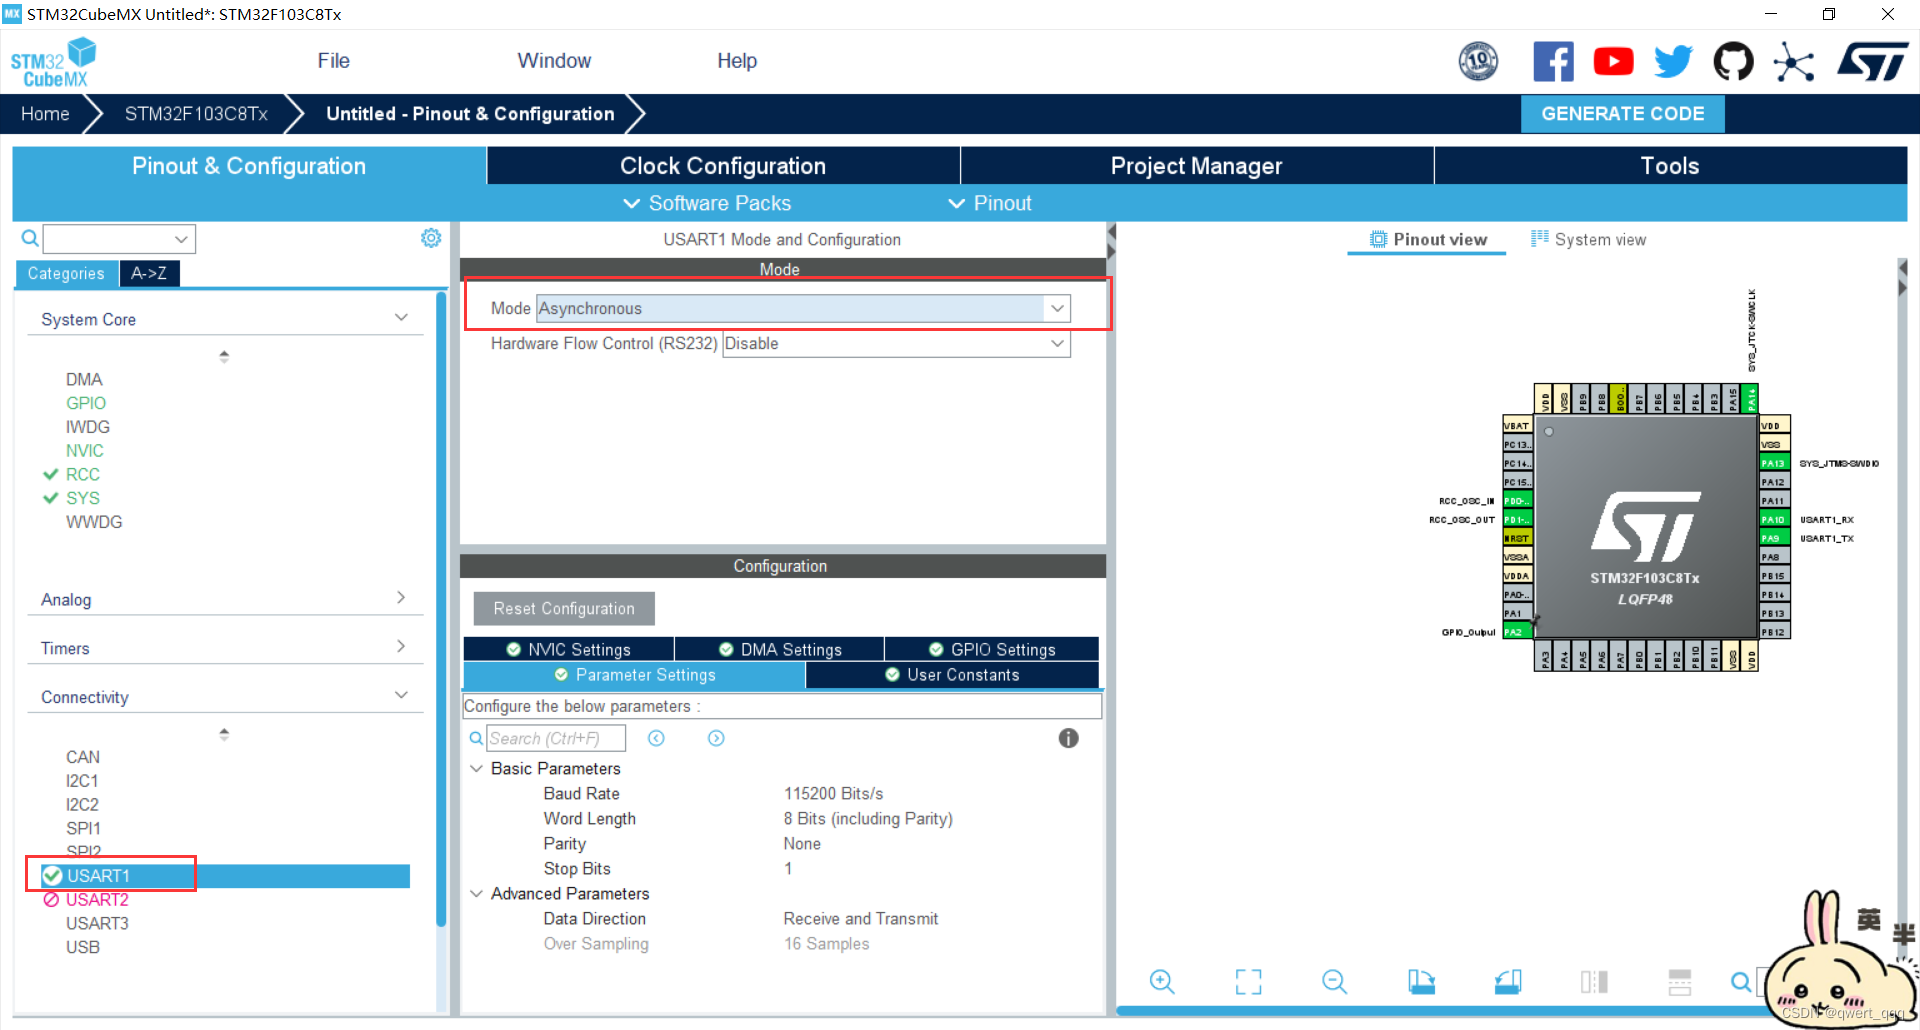Screen dimensions: 1920x1030
Task: Open the File menu
Action: (333, 61)
